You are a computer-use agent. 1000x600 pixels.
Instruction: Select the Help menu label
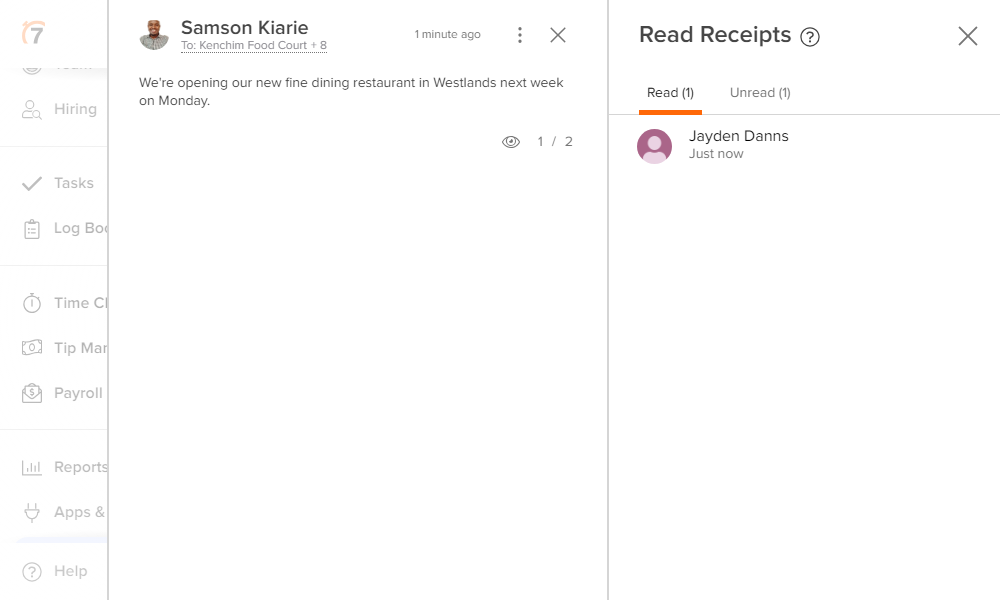71,571
